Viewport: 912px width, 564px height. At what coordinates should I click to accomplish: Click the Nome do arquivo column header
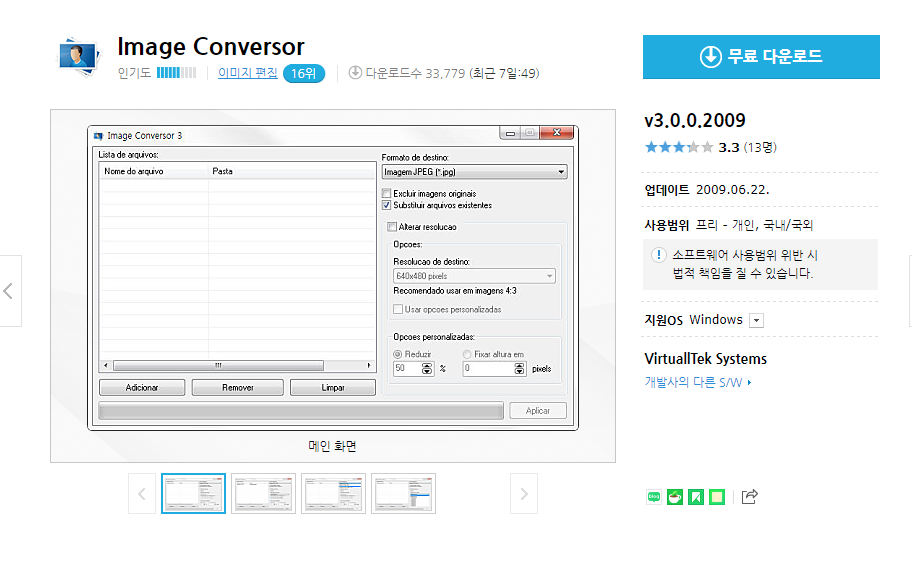[154, 172]
